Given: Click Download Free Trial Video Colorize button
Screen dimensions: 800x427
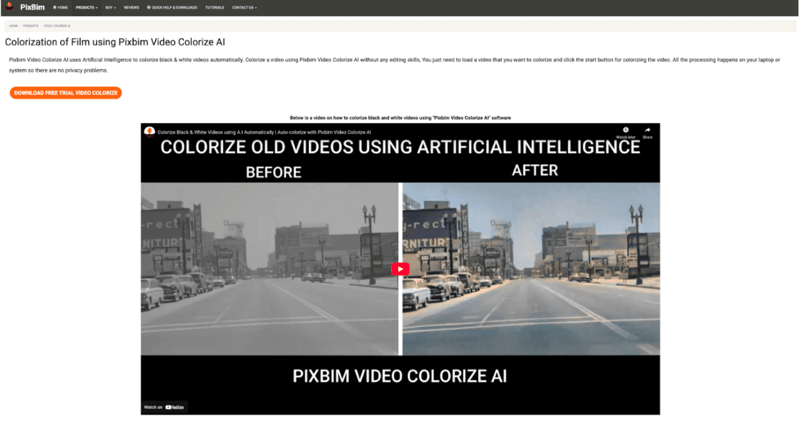Looking at the screenshot, I should tap(66, 93).
